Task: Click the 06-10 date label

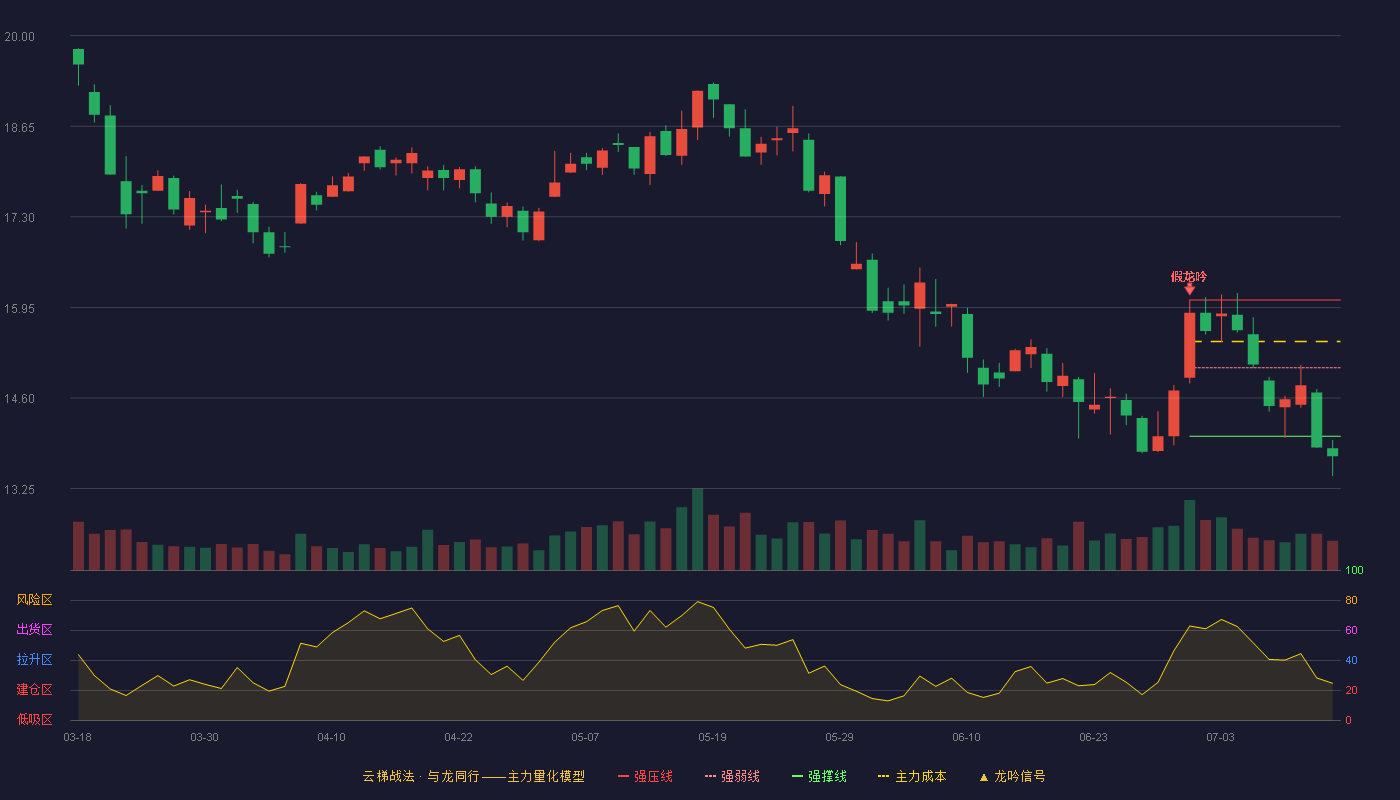Action: [966, 737]
